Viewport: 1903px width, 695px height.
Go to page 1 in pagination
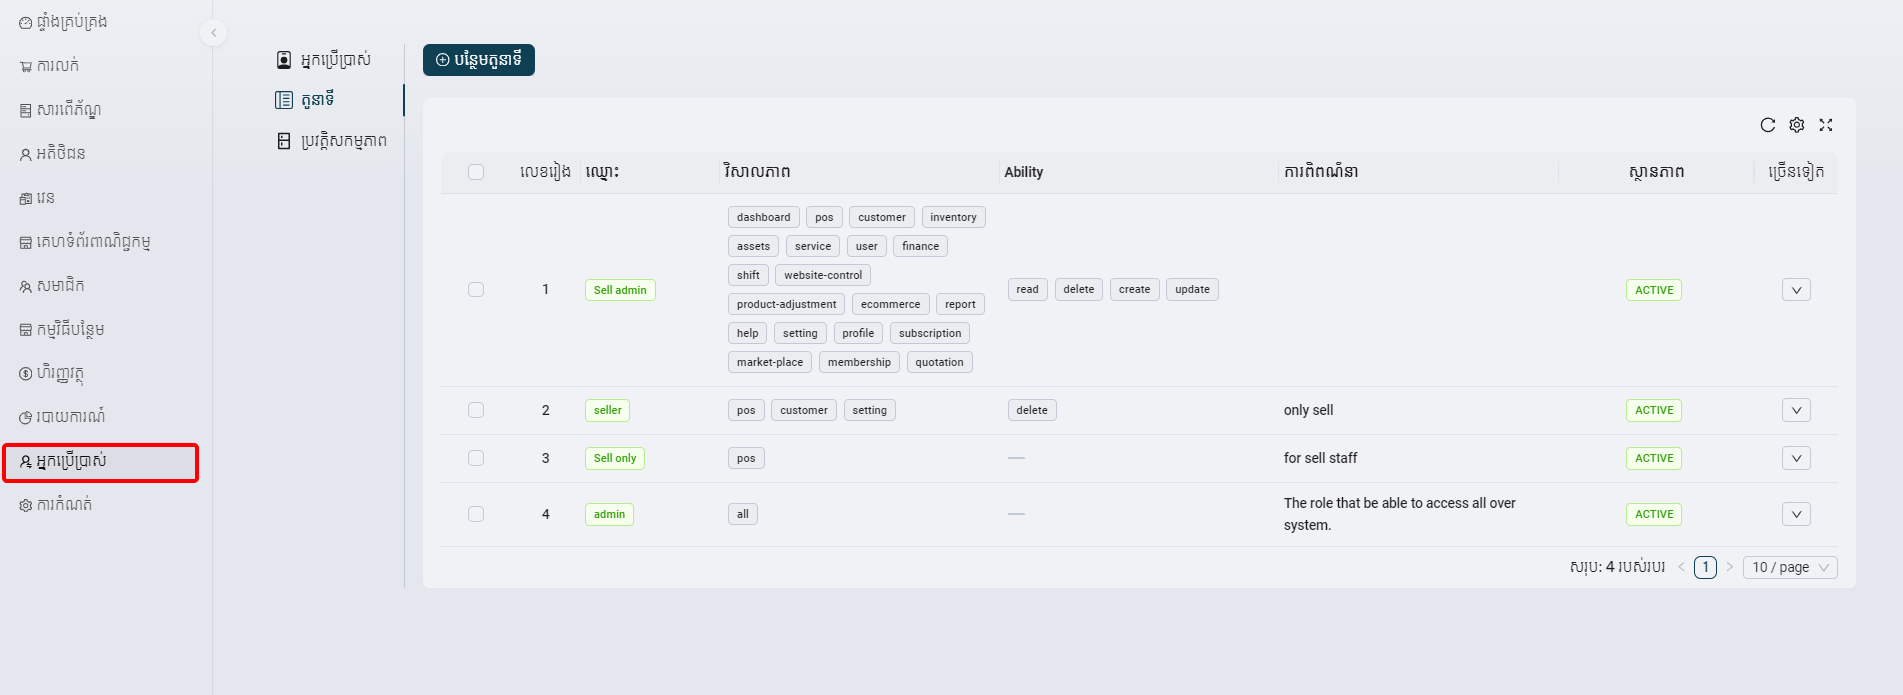pyautogui.click(x=1705, y=568)
